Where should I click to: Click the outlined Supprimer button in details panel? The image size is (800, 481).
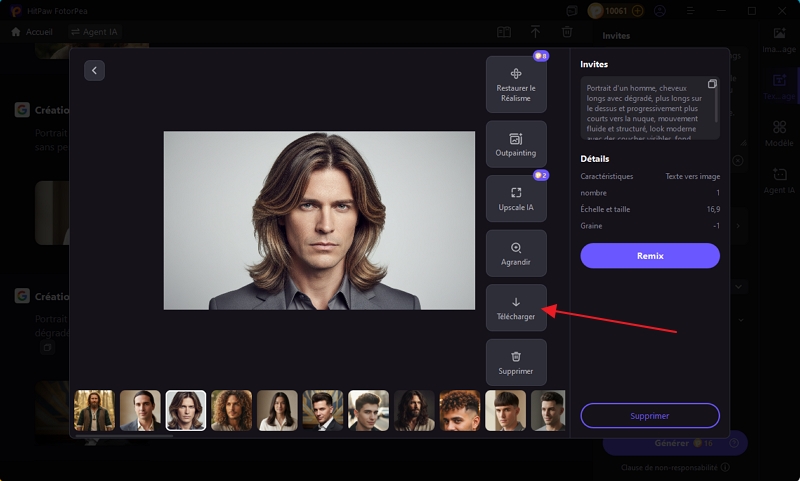[650, 416]
